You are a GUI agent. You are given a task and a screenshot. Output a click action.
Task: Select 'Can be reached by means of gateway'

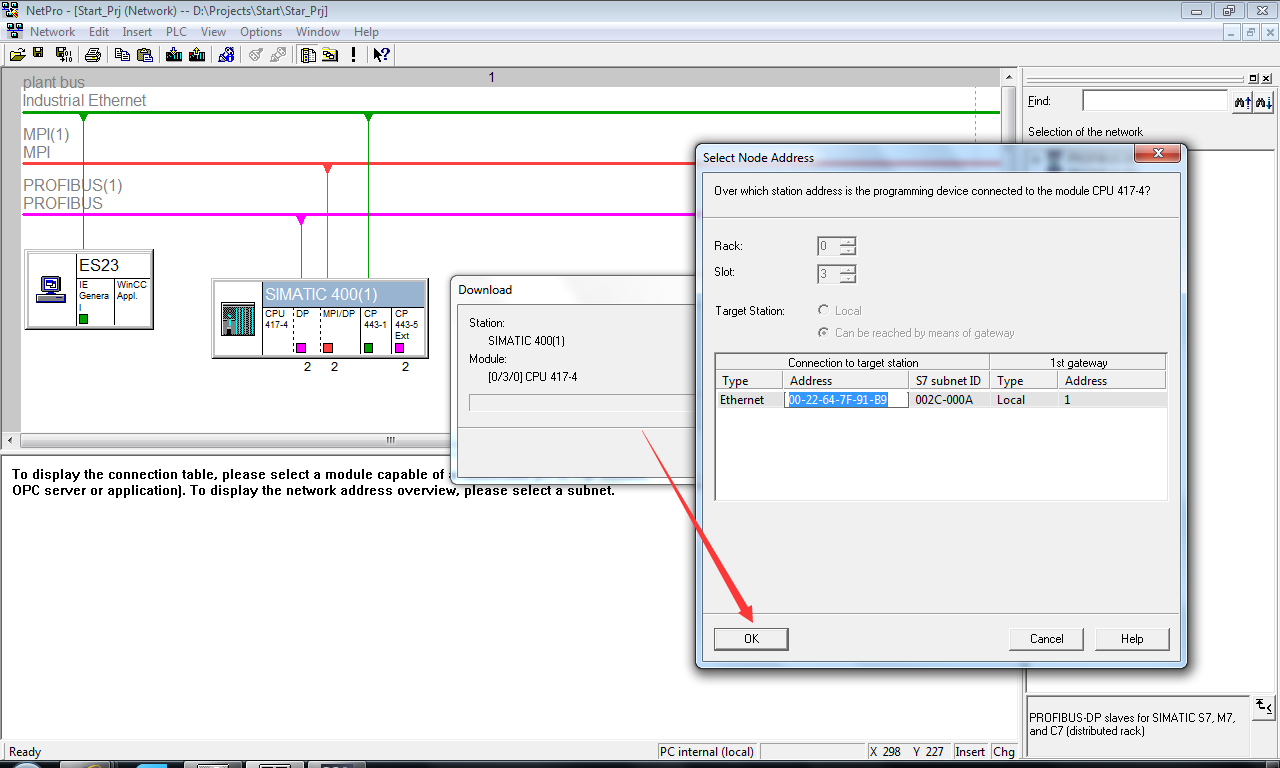(824, 333)
